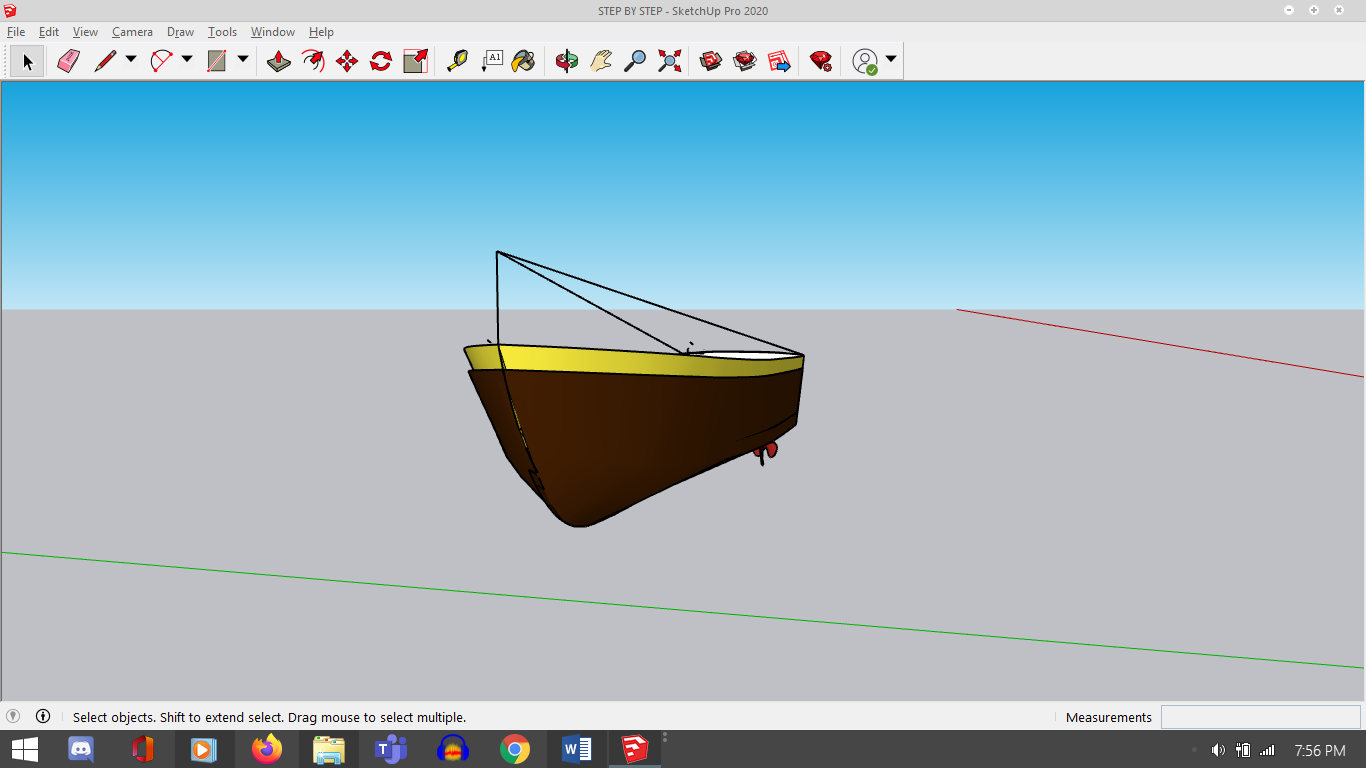The height and width of the screenshot is (768, 1366).
Task: Select the Tape Measure tool
Action: (457, 61)
